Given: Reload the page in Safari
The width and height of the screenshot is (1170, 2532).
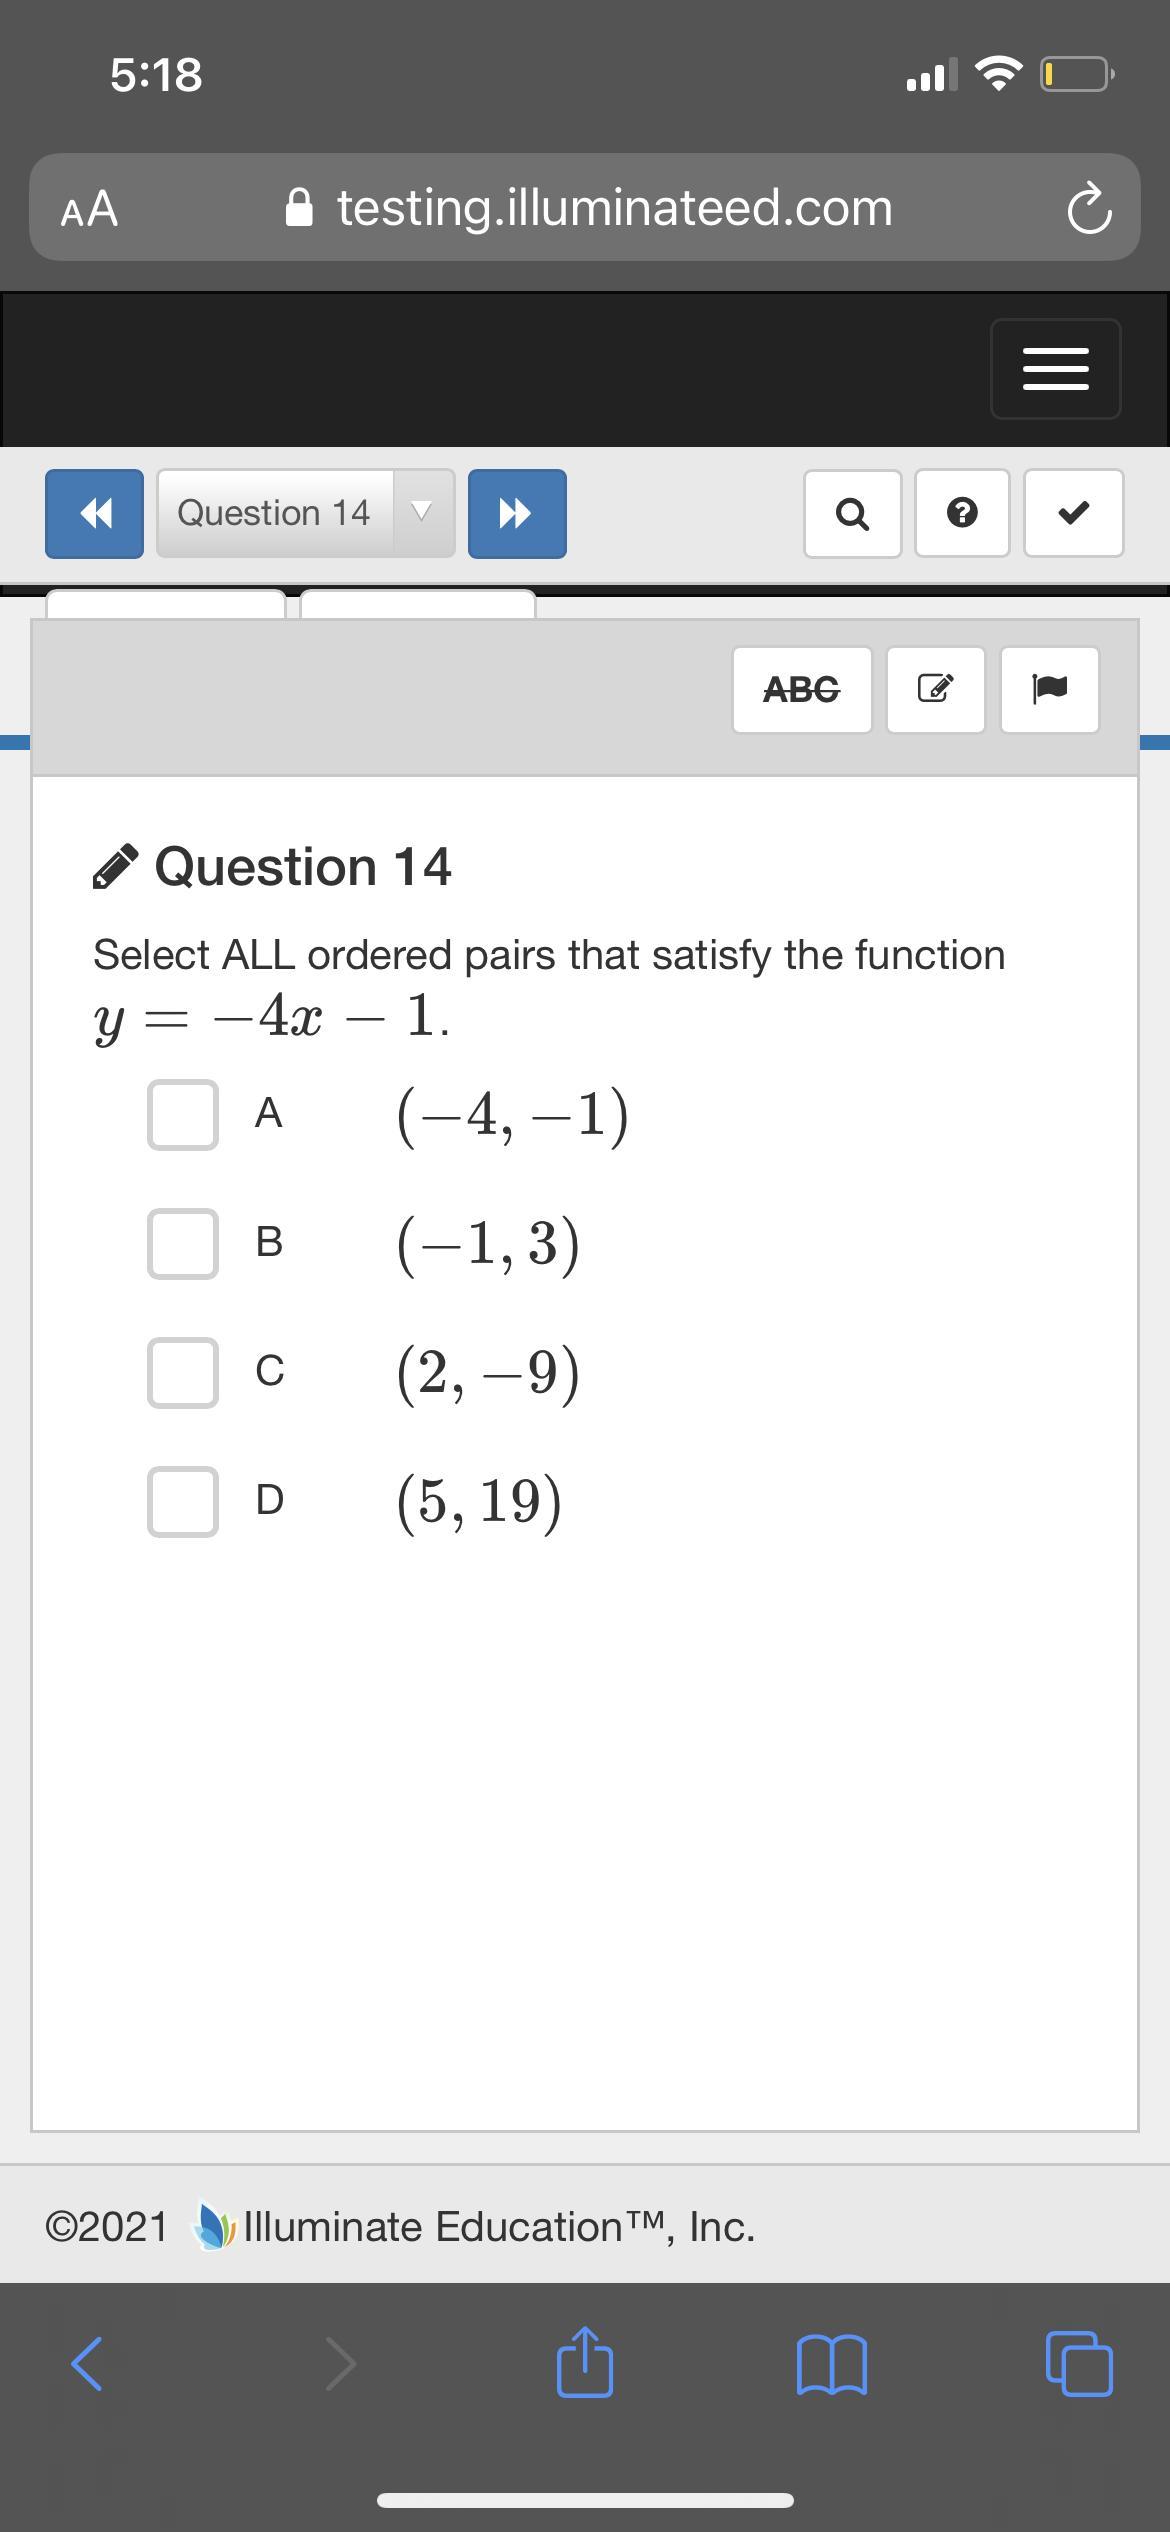Looking at the screenshot, I should (x=1088, y=209).
